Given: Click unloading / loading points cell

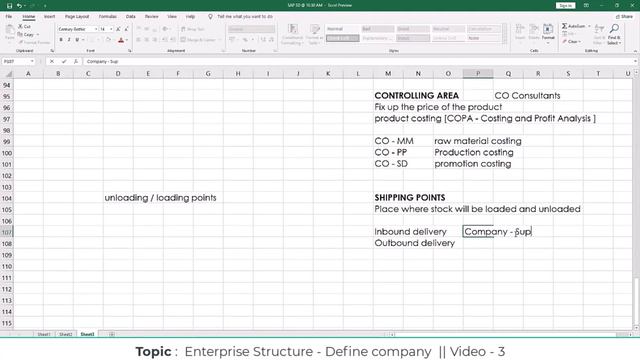Looking at the screenshot, I should 160,198.
